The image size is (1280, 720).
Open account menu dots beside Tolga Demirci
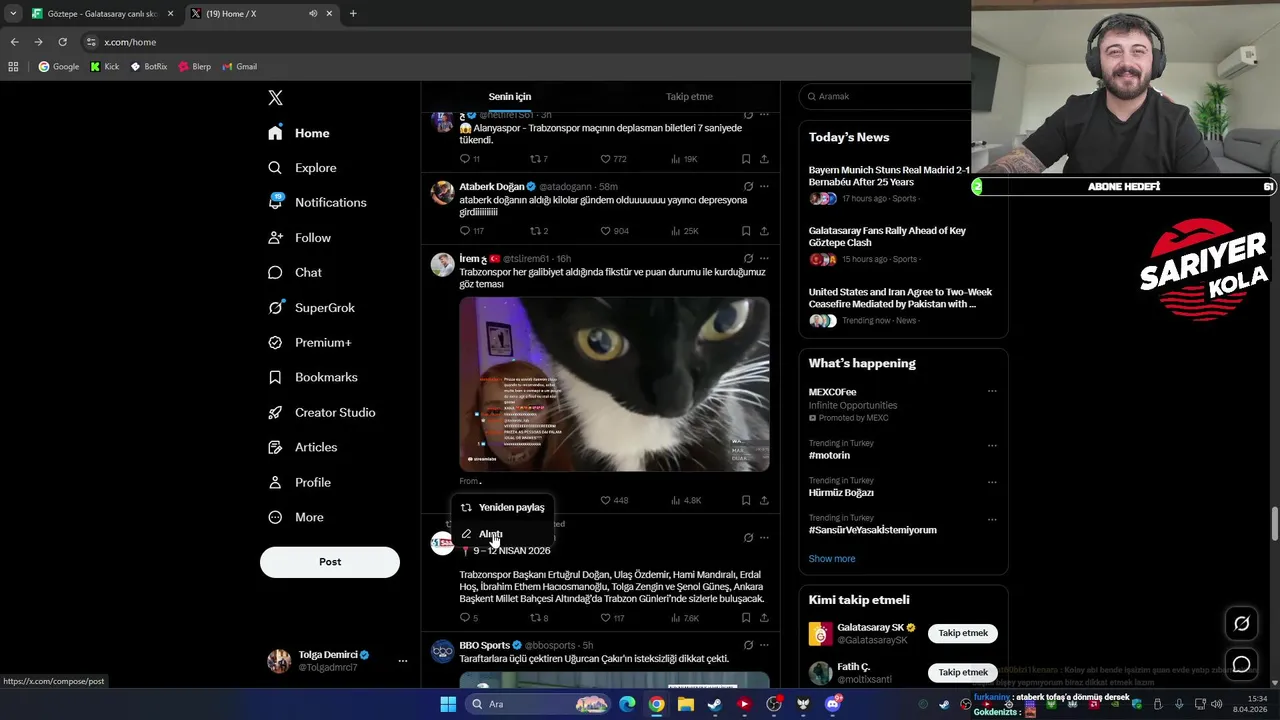point(403,661)
